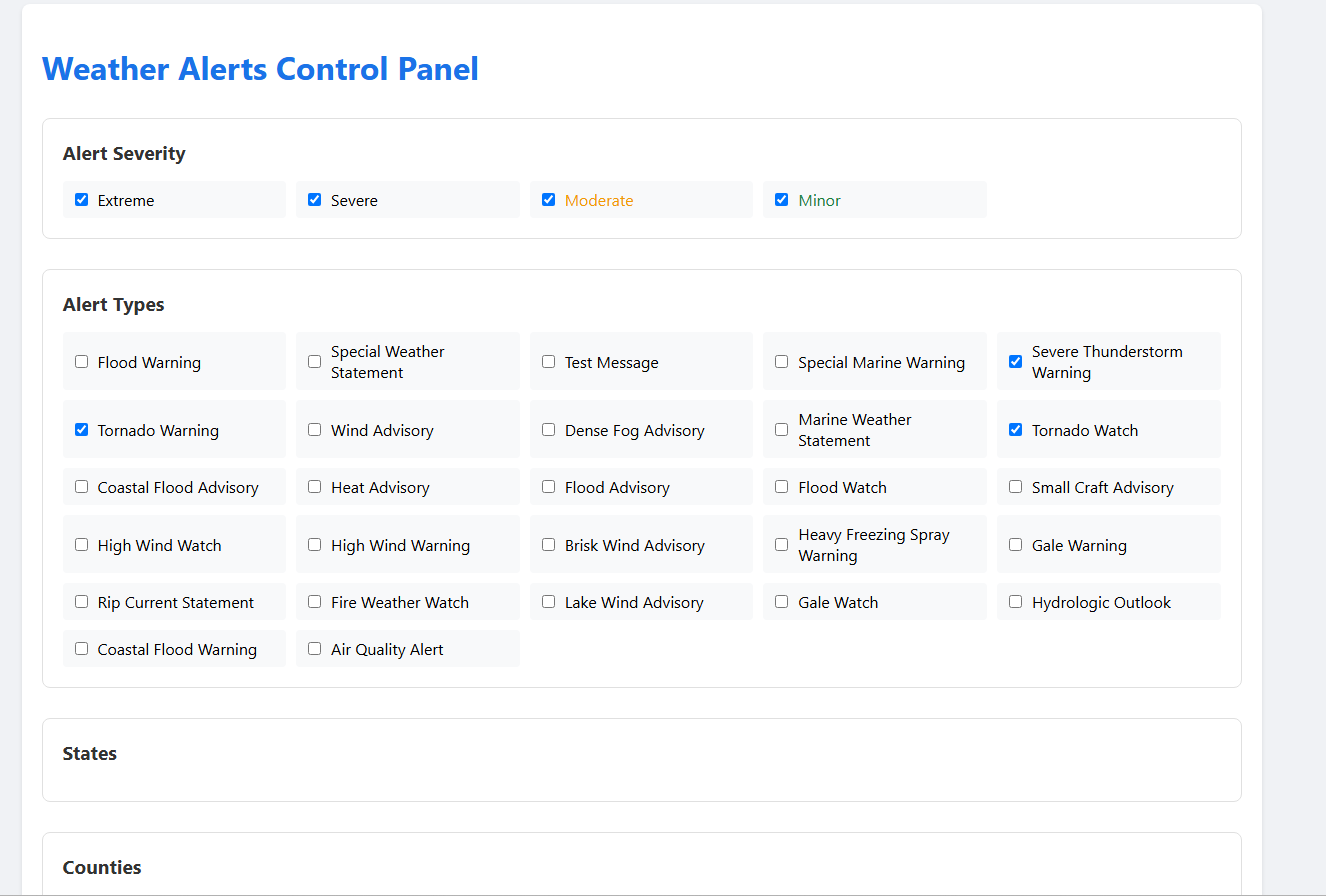This screenshot has height=896, width=1326.
Task: Select the Wind Advisory checkbox
Action: 315,430
